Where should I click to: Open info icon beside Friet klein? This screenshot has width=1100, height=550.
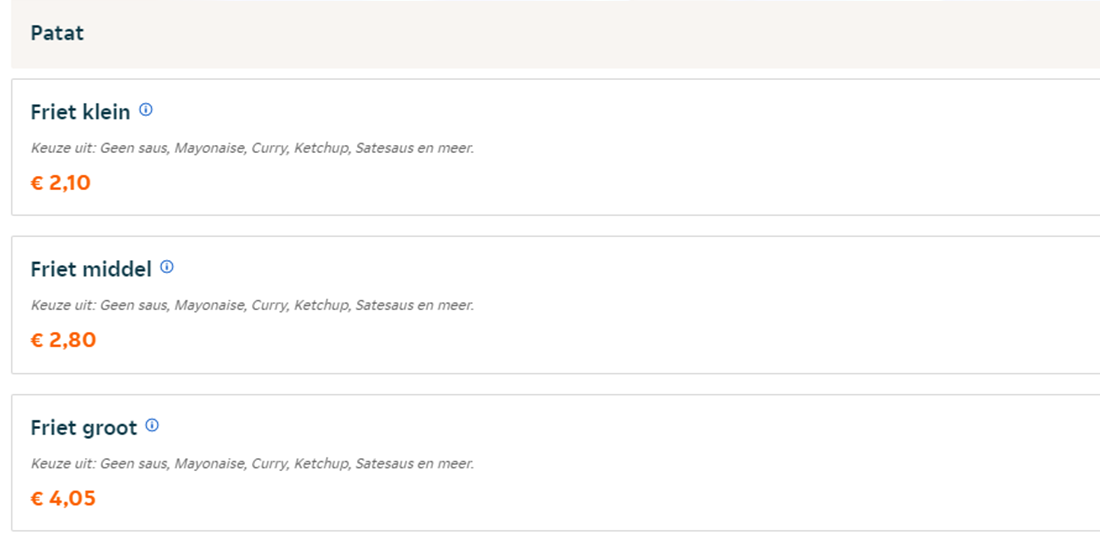click(146, 110)
